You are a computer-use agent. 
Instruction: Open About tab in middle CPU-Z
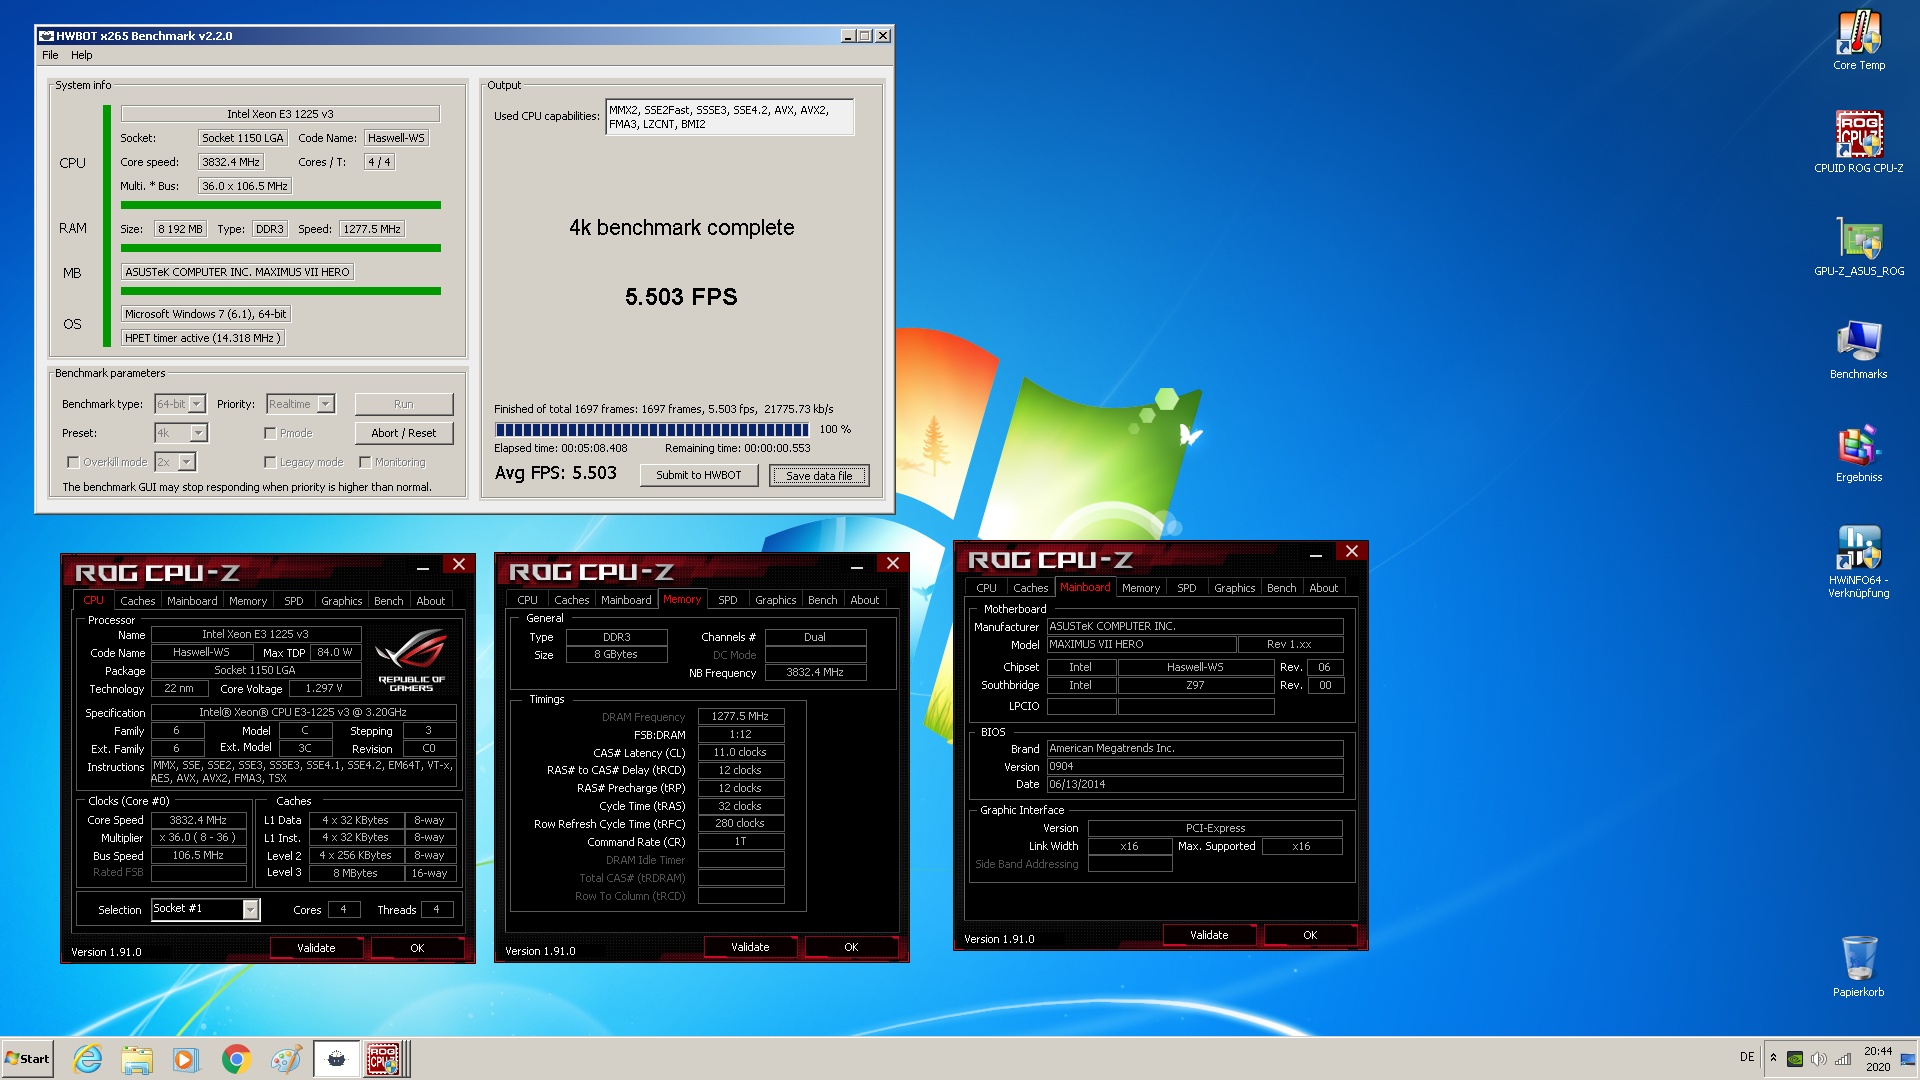[865, 600]
